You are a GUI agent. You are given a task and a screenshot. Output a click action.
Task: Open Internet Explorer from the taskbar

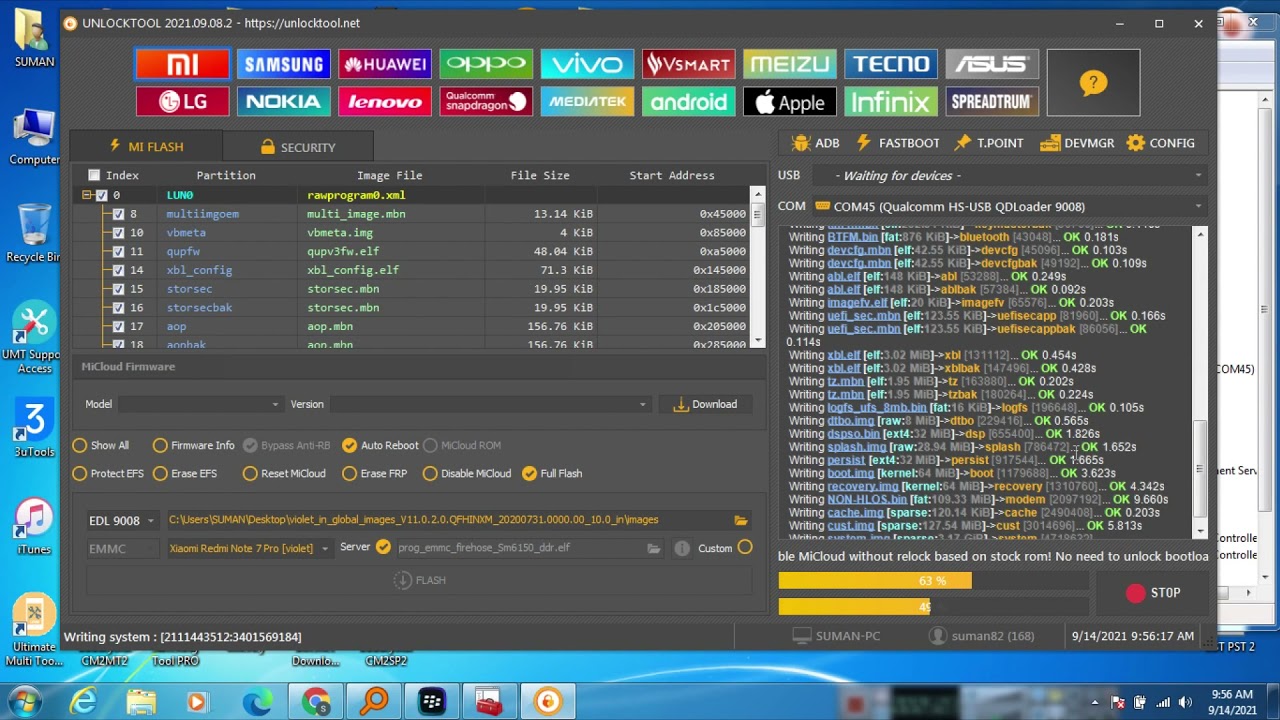84,702
